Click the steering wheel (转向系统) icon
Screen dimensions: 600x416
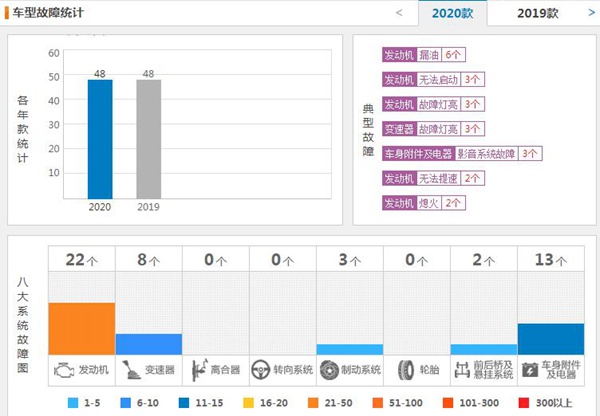coord(262,369)
